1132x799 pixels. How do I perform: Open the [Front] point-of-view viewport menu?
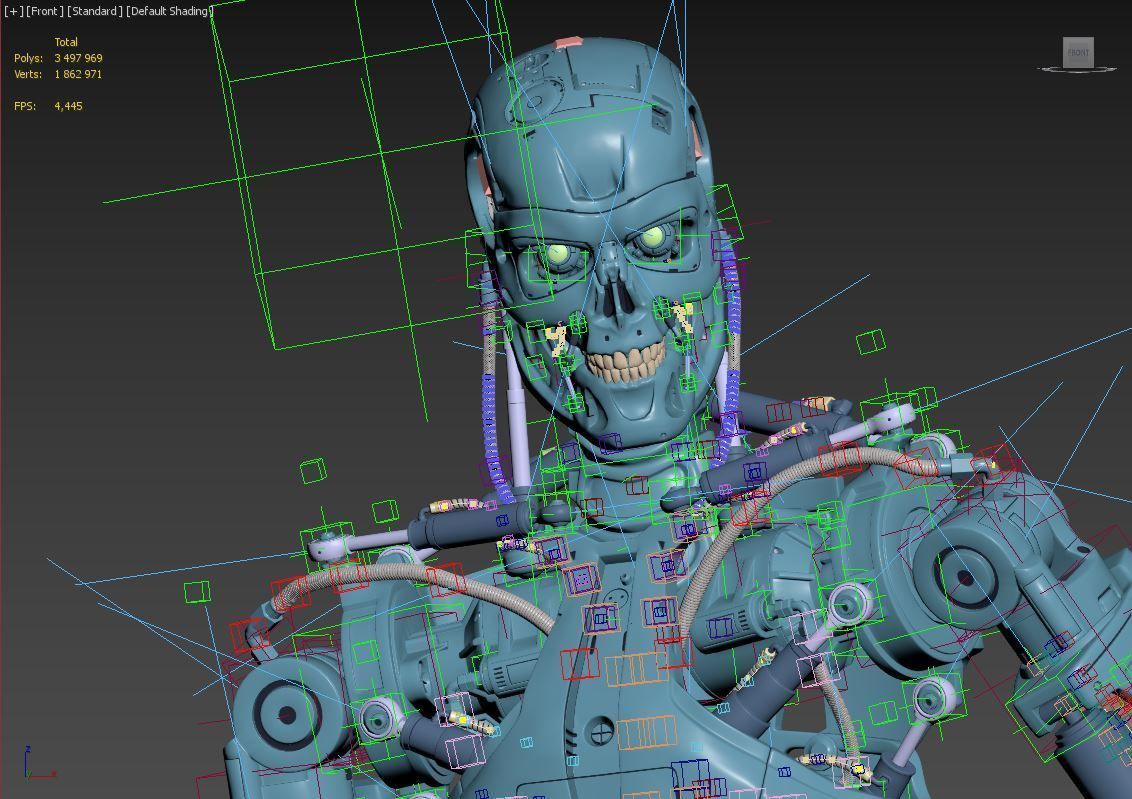click(45, 12)
